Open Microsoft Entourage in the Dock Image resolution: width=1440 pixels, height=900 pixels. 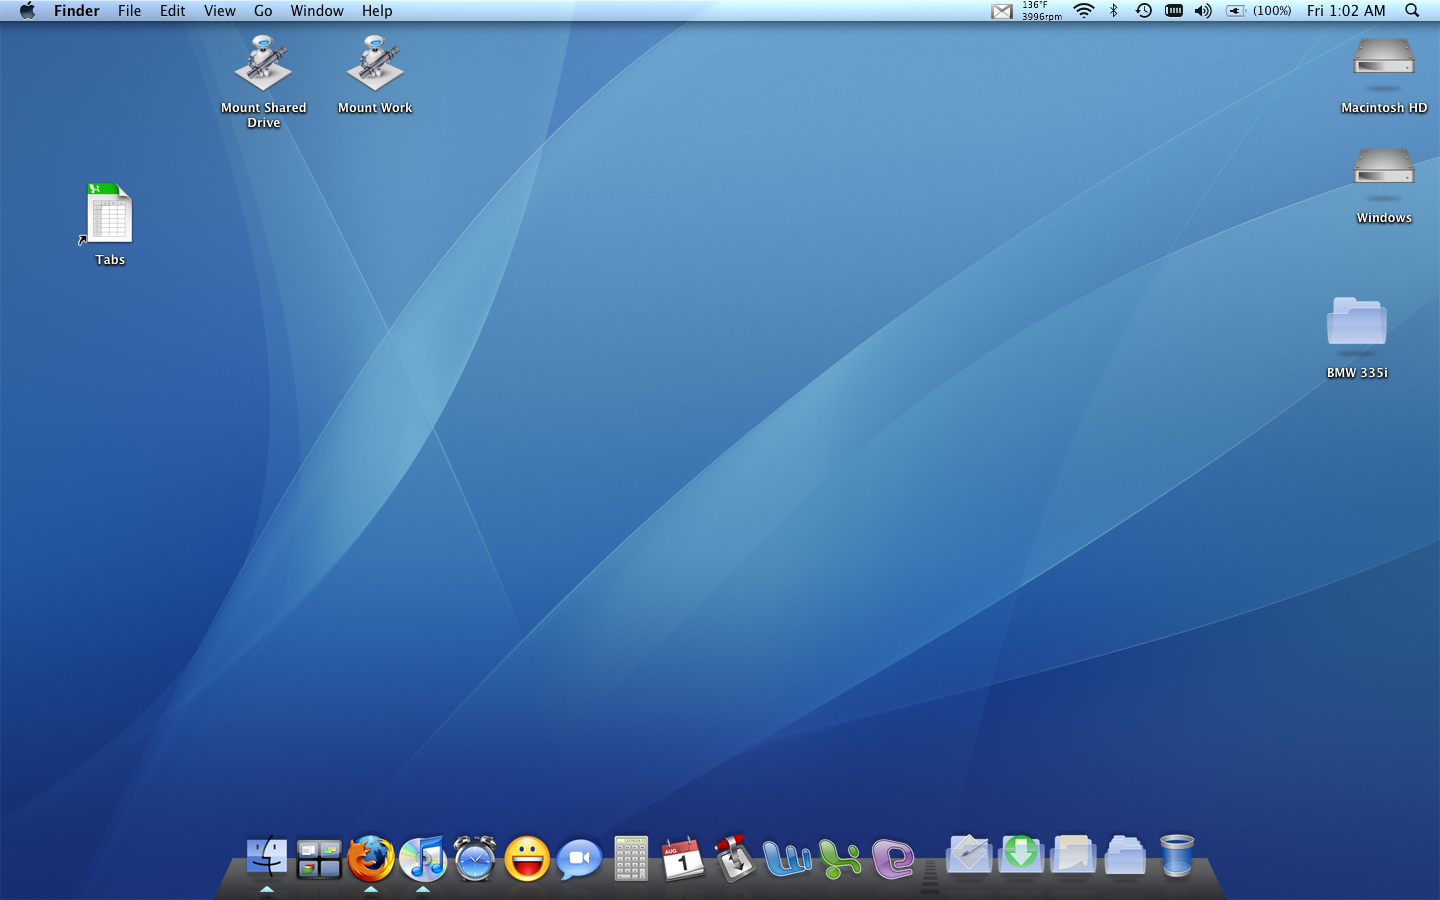click(x=891, y=858)
